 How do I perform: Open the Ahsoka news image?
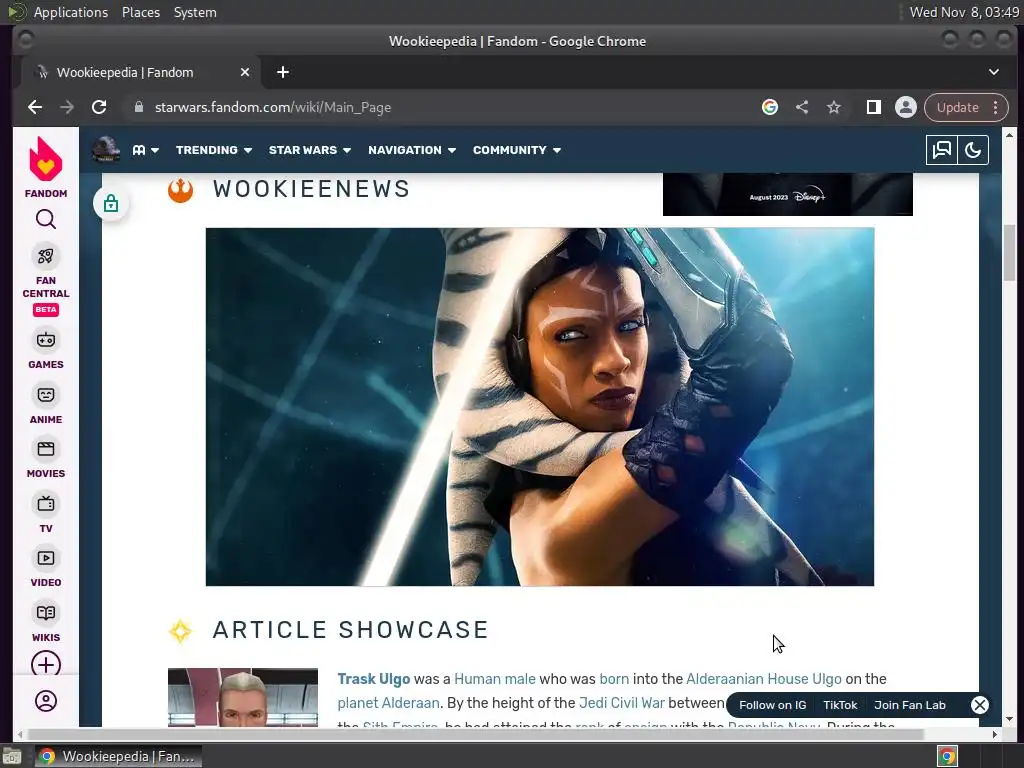coord(539,406)
